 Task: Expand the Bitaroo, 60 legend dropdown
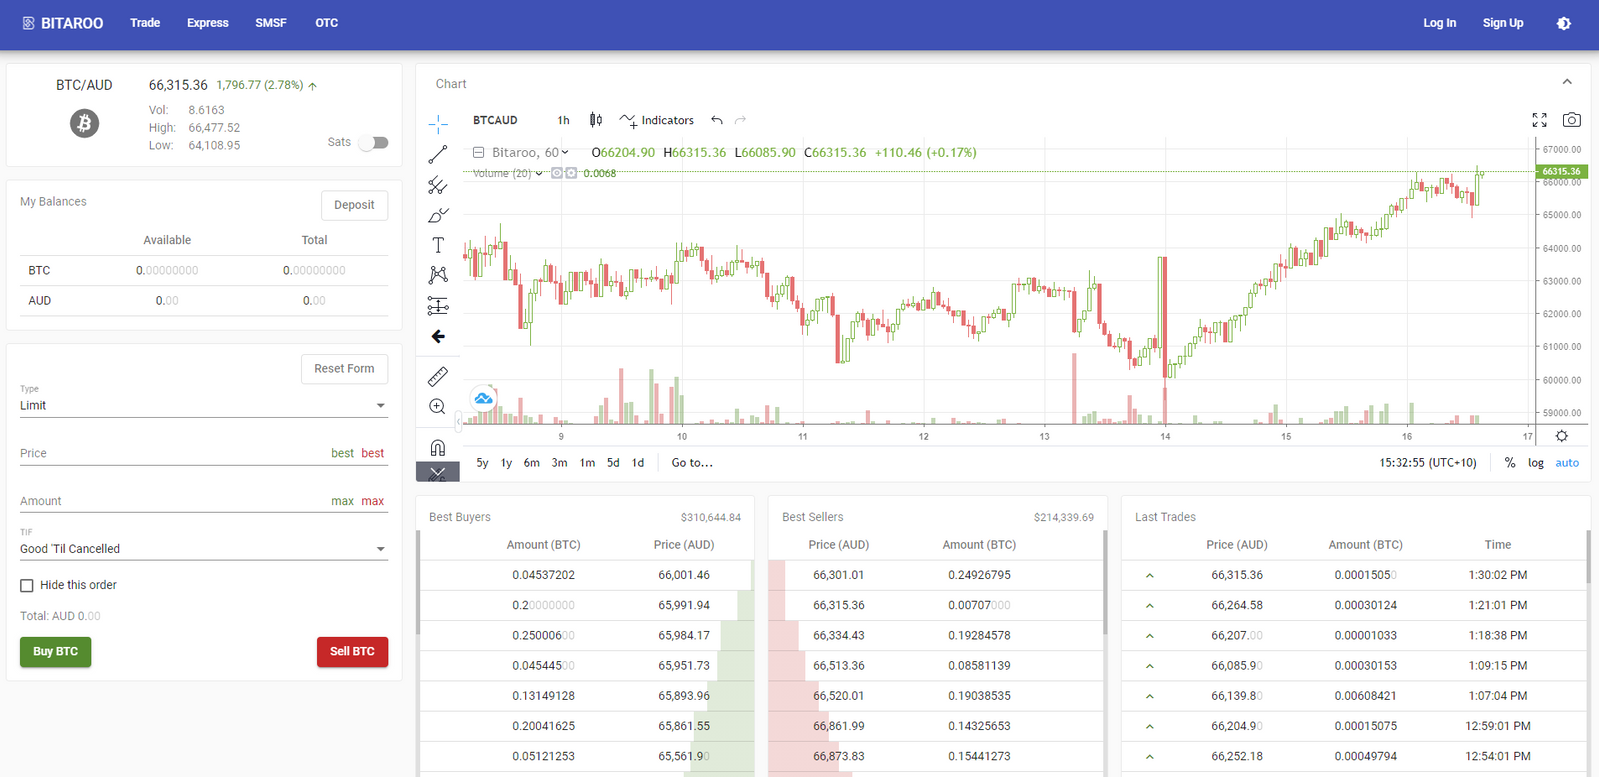point(565,153)
